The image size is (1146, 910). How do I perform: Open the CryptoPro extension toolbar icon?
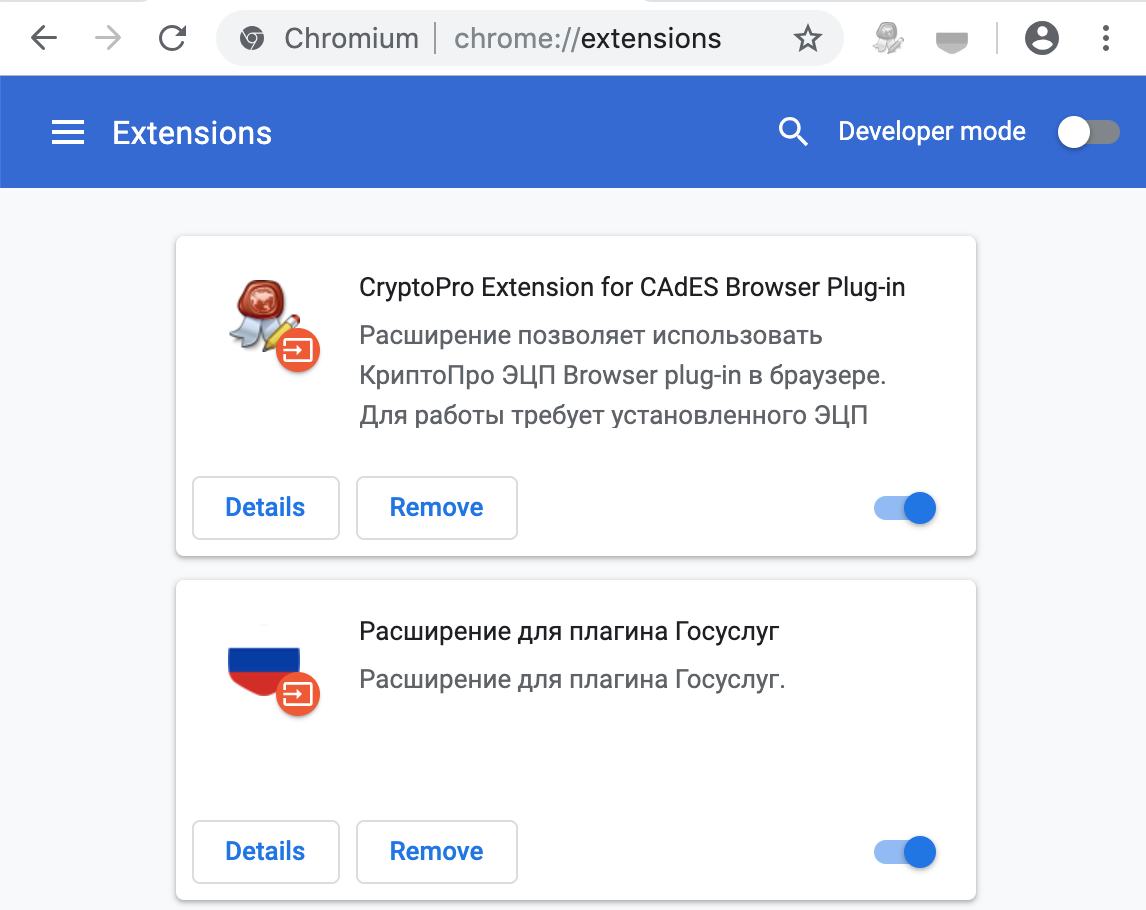(887, 39)
